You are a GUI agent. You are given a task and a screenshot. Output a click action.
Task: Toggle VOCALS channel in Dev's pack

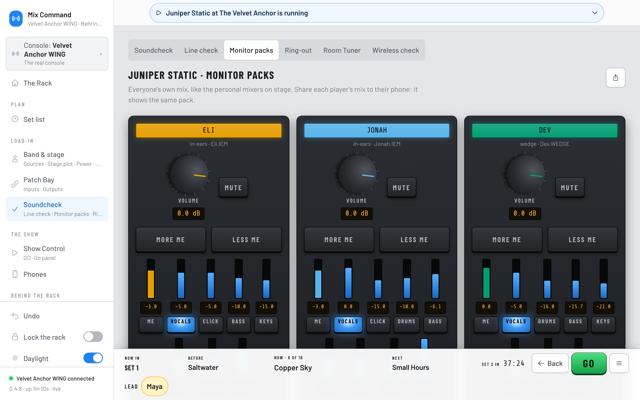[x=516, y=324]
